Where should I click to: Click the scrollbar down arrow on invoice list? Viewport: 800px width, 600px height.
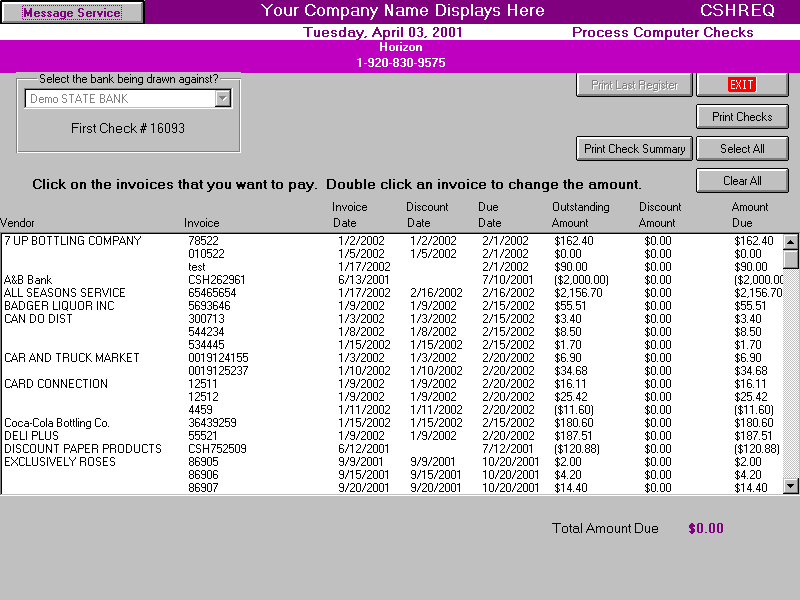coord(789,487)
